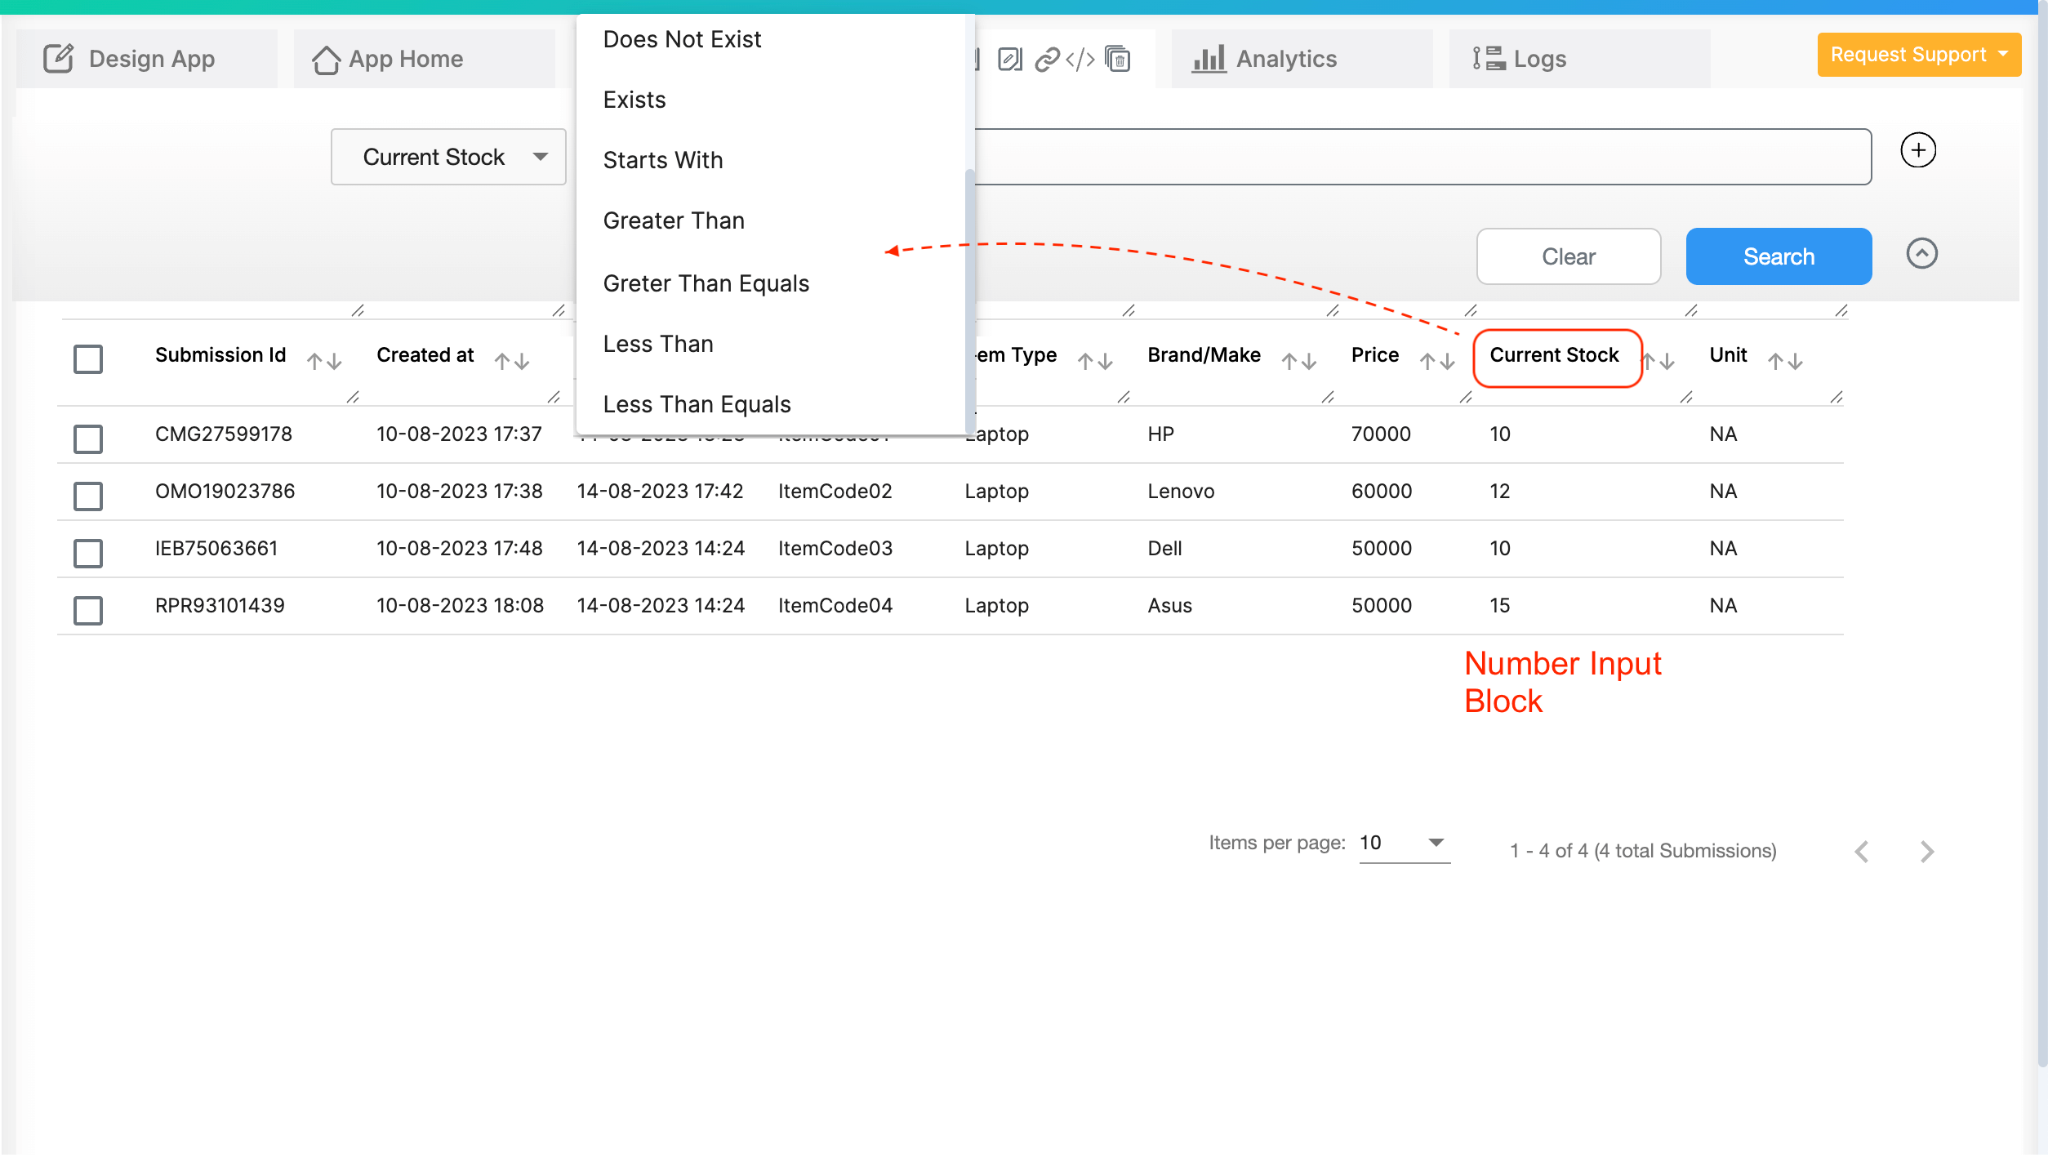The height and width of the screenshot is (1155, 2048).
Task: Click the Clear button
Action: tap(1568, 257)
